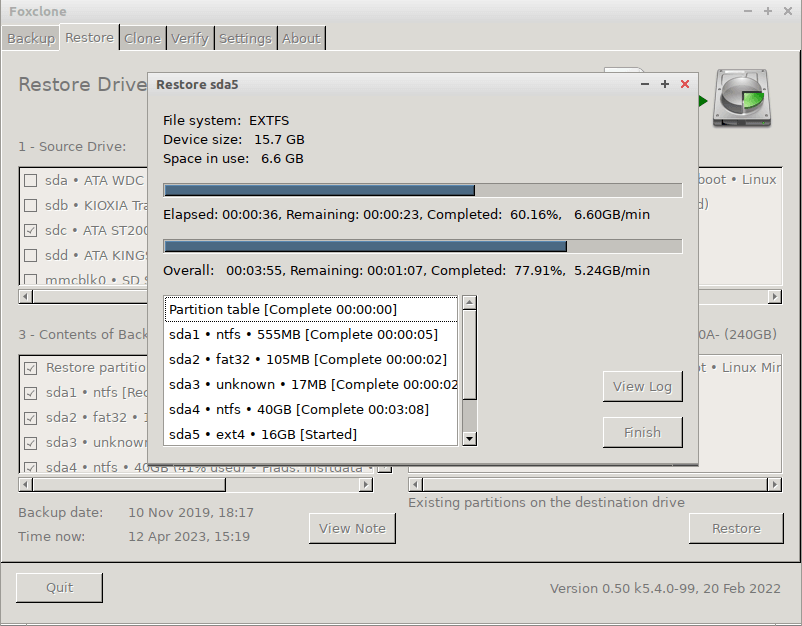Toggle the Restore partition table checkbox
Screen dimensions: 802x626
pos(31,368)
